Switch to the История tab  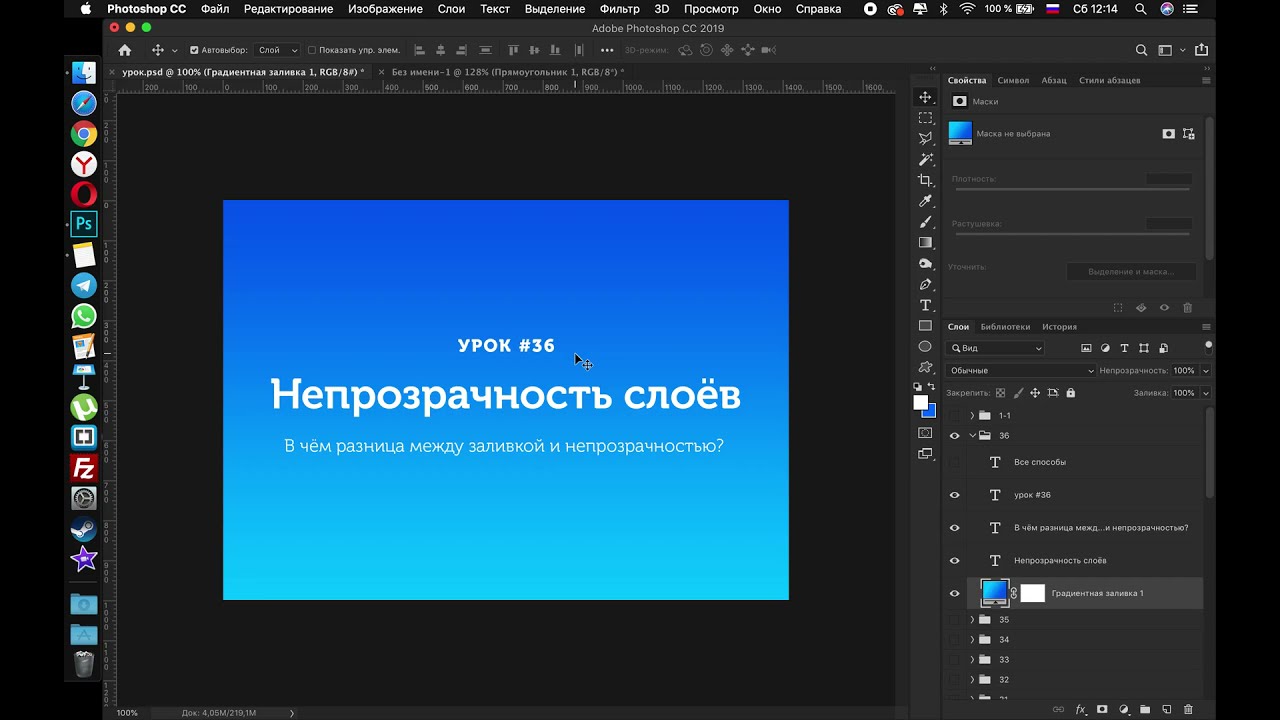(1059, 327)
